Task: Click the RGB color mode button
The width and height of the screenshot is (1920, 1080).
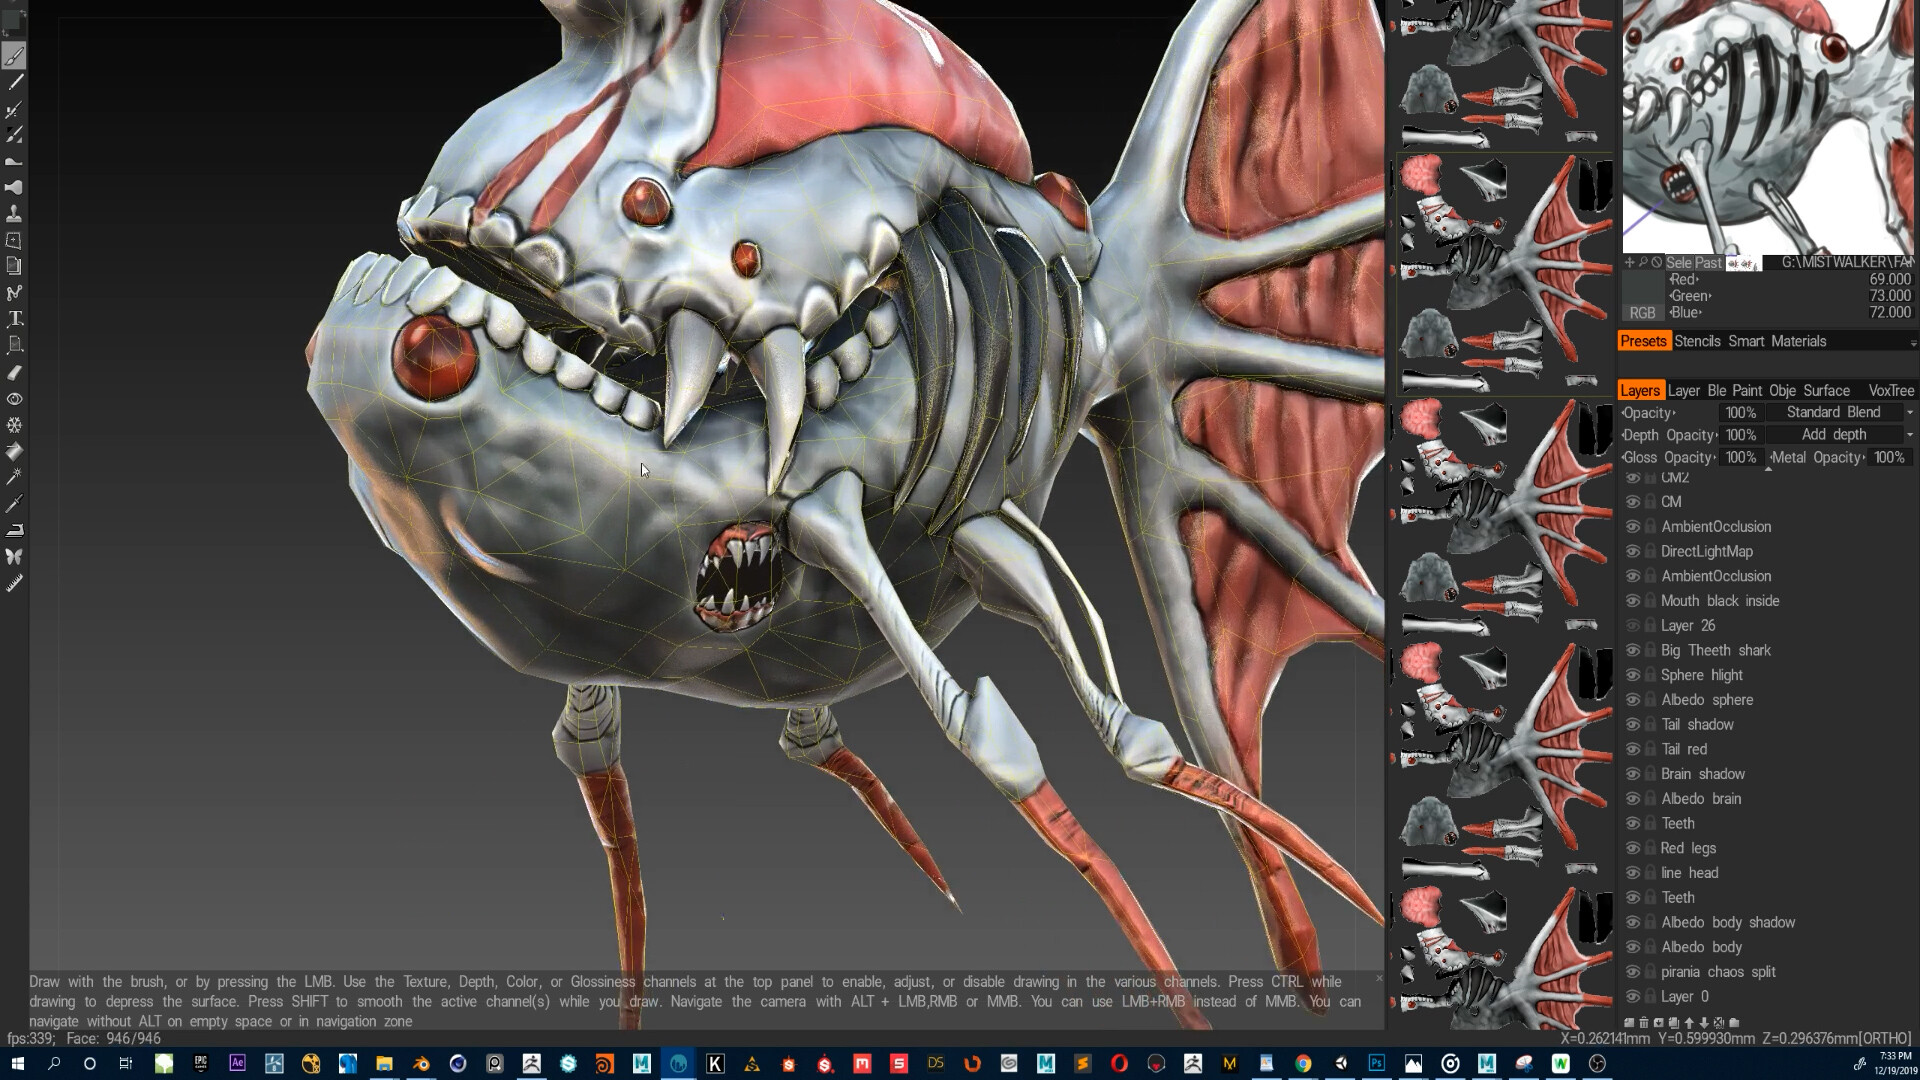Action: (1642, 312)
